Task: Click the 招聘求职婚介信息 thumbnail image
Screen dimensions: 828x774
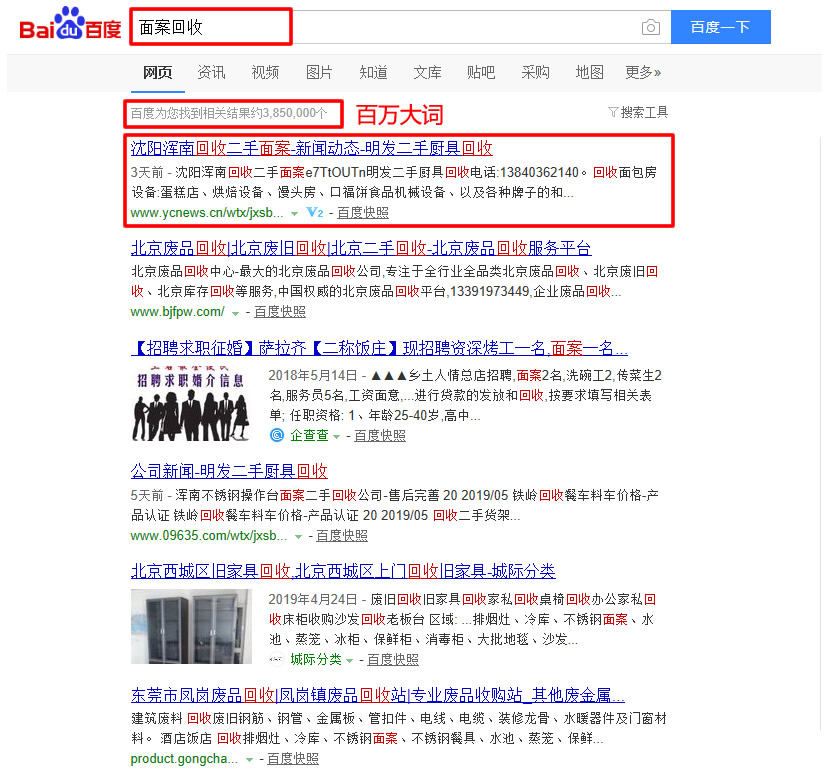Action: 191,404
